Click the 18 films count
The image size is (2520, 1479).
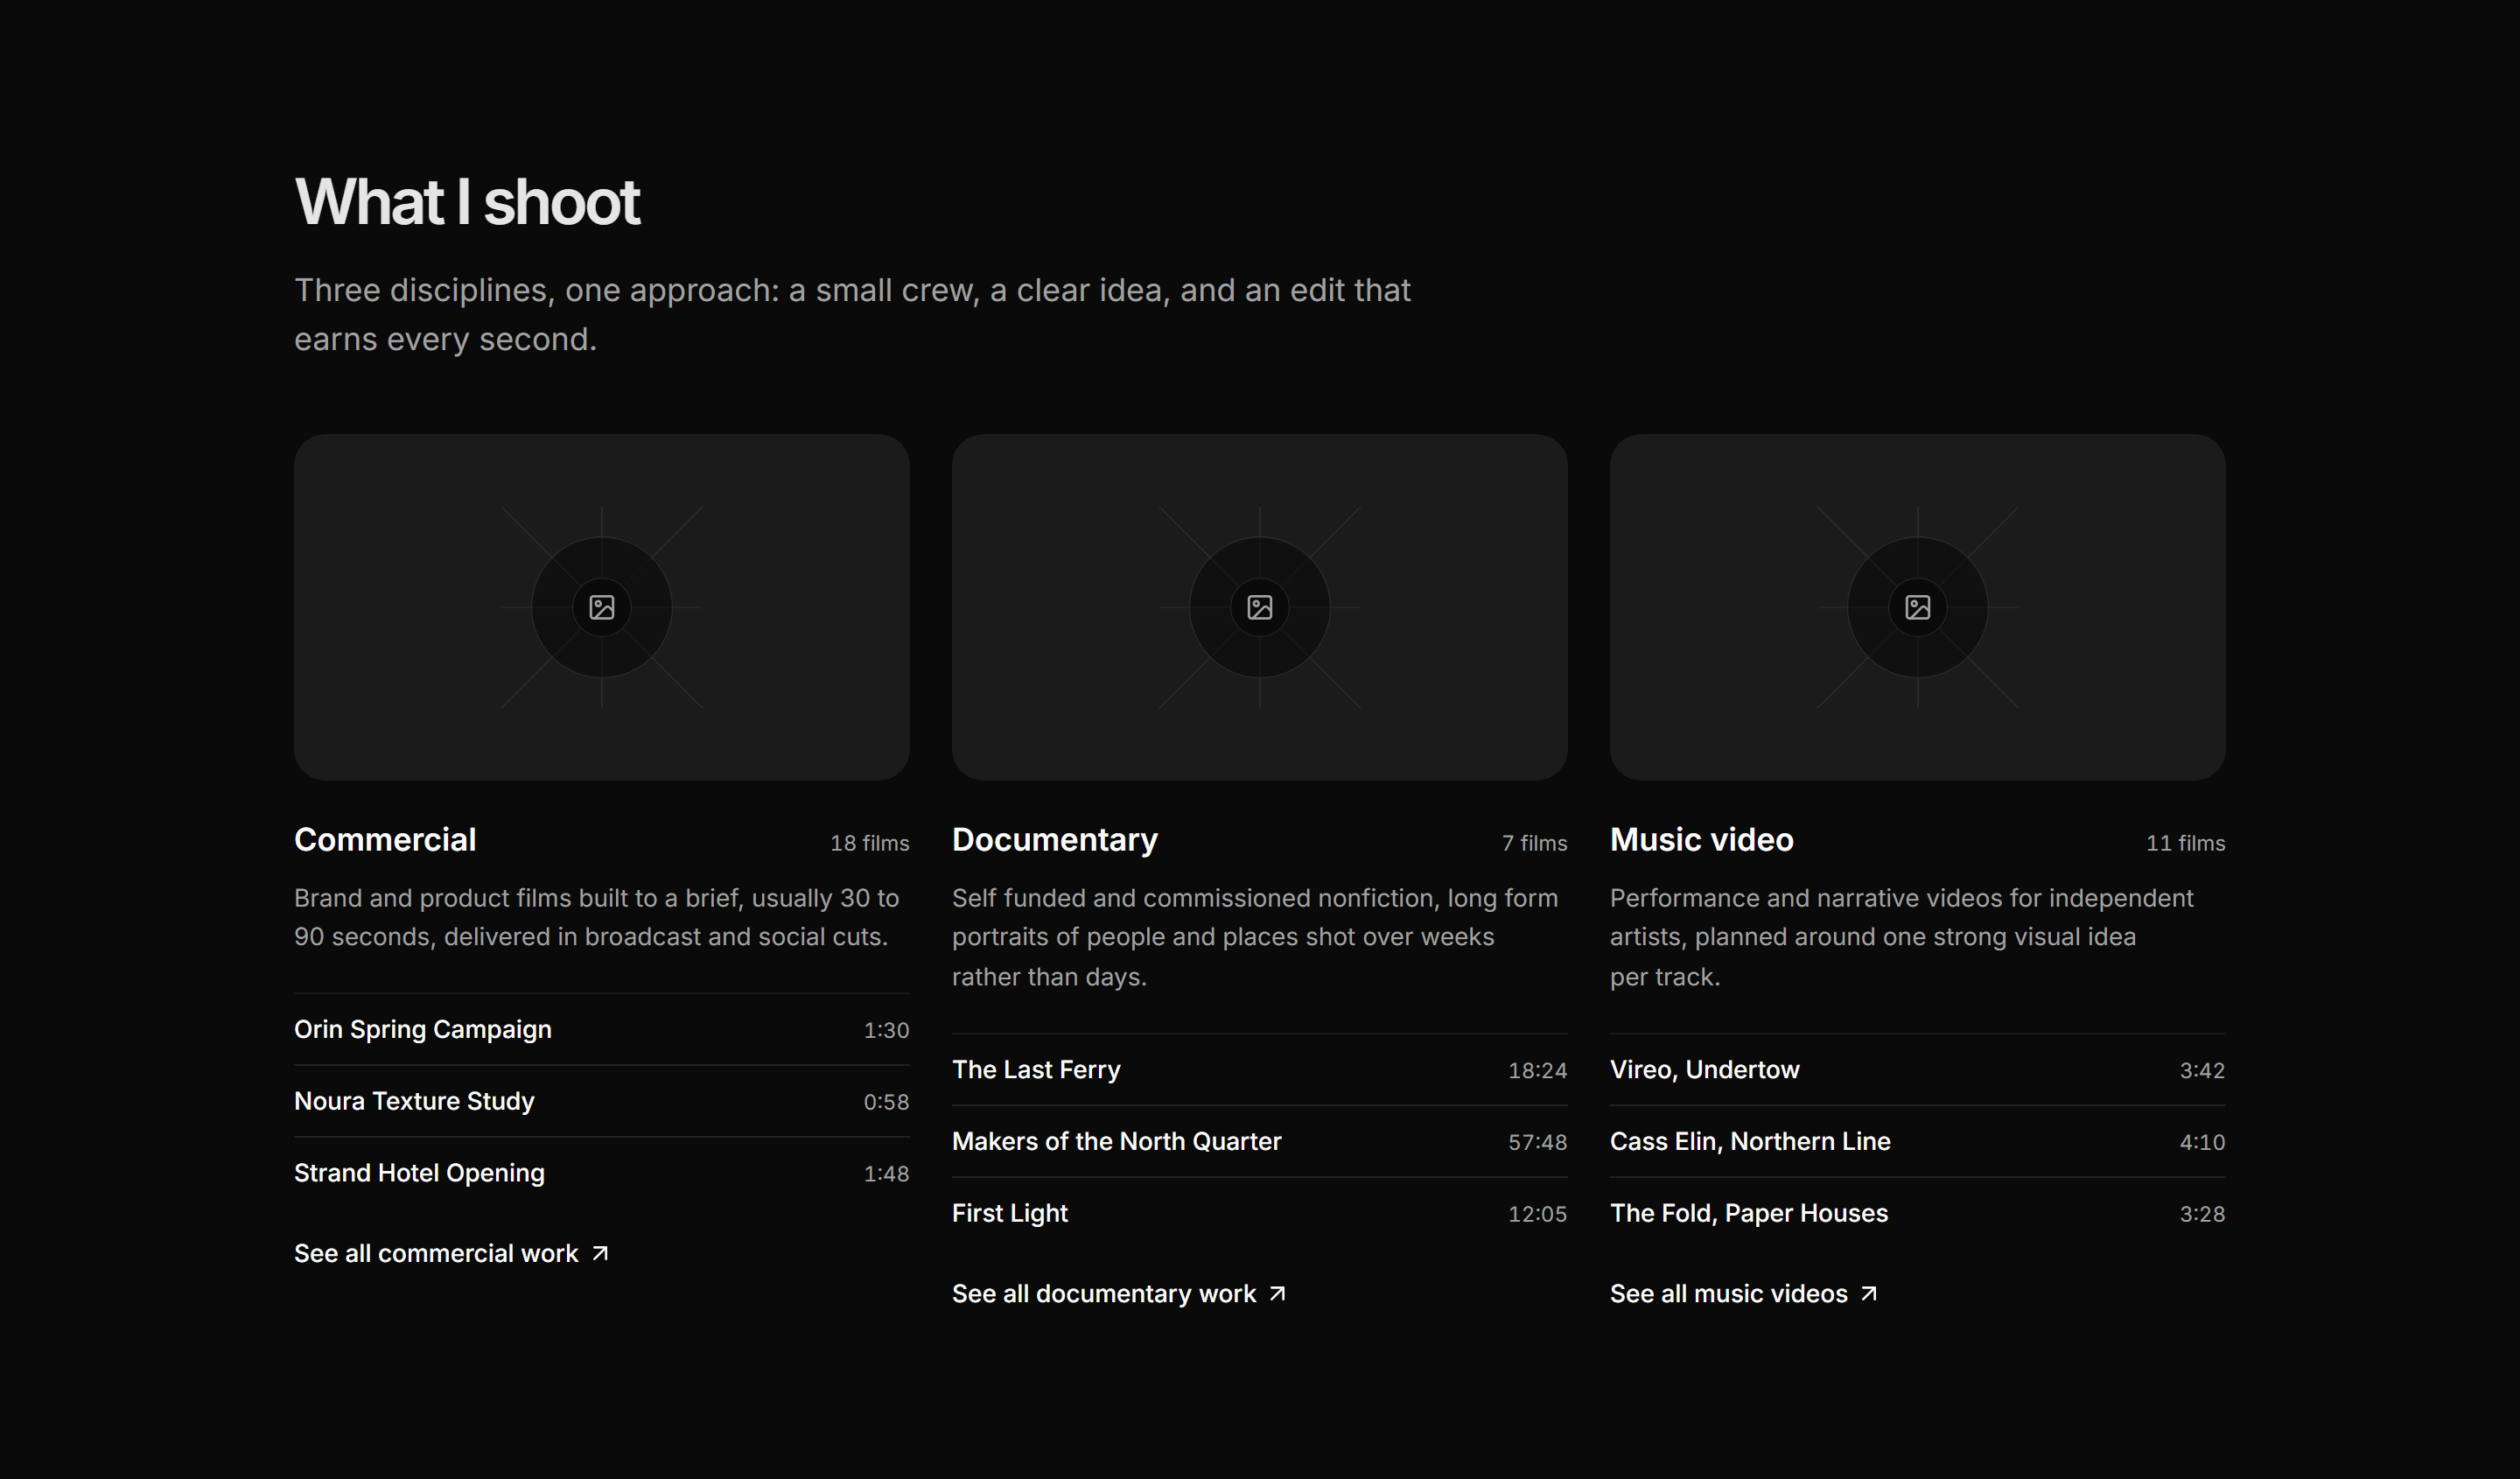(x=869, y=843)
